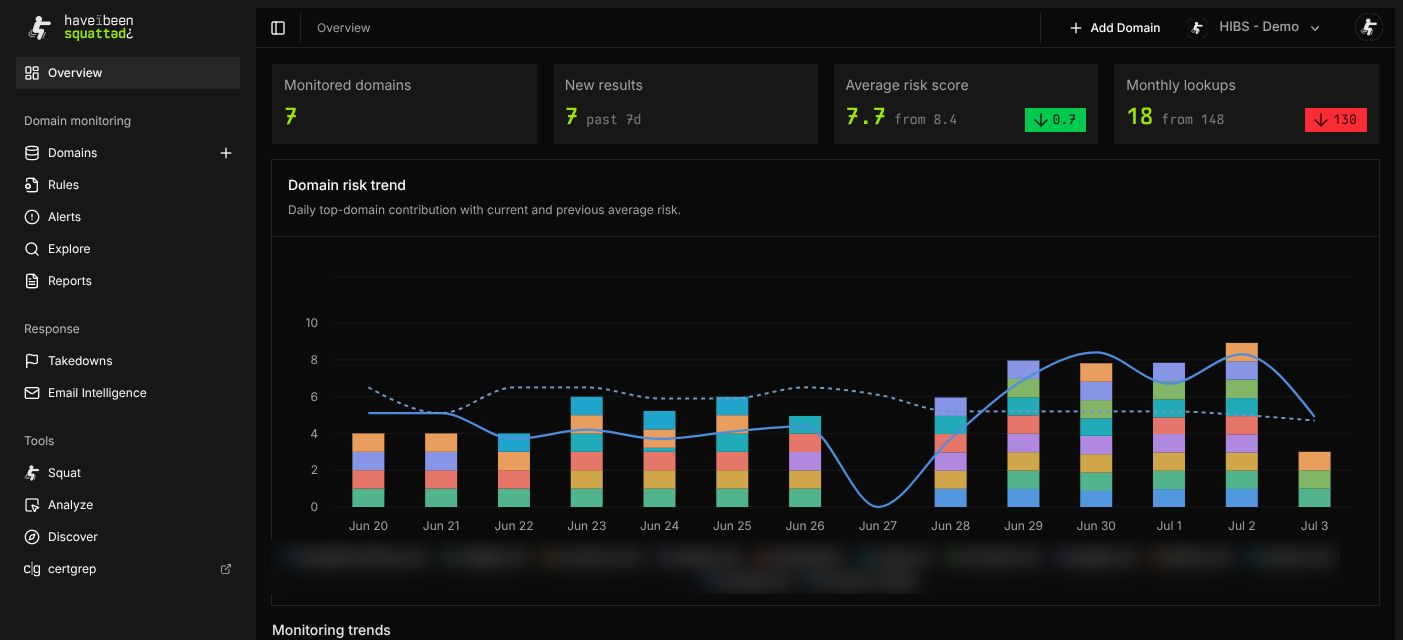
Task: Click the Monitored domains card
Action: [x=404, y=104]
